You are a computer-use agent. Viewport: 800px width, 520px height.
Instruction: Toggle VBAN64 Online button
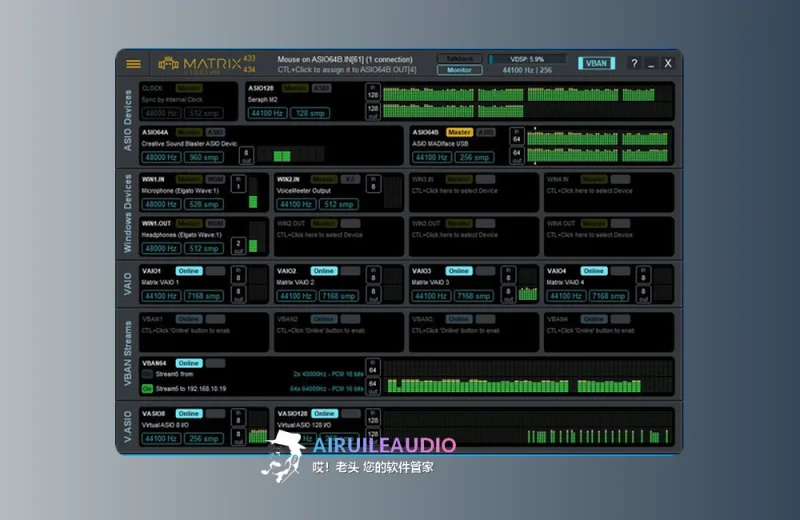point(189,363)
